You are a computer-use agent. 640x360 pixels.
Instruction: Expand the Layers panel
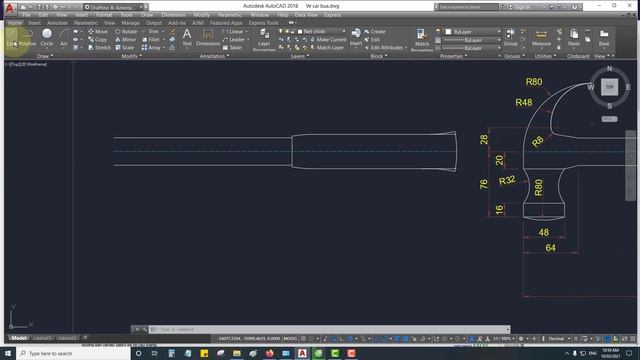click(300, 56)
